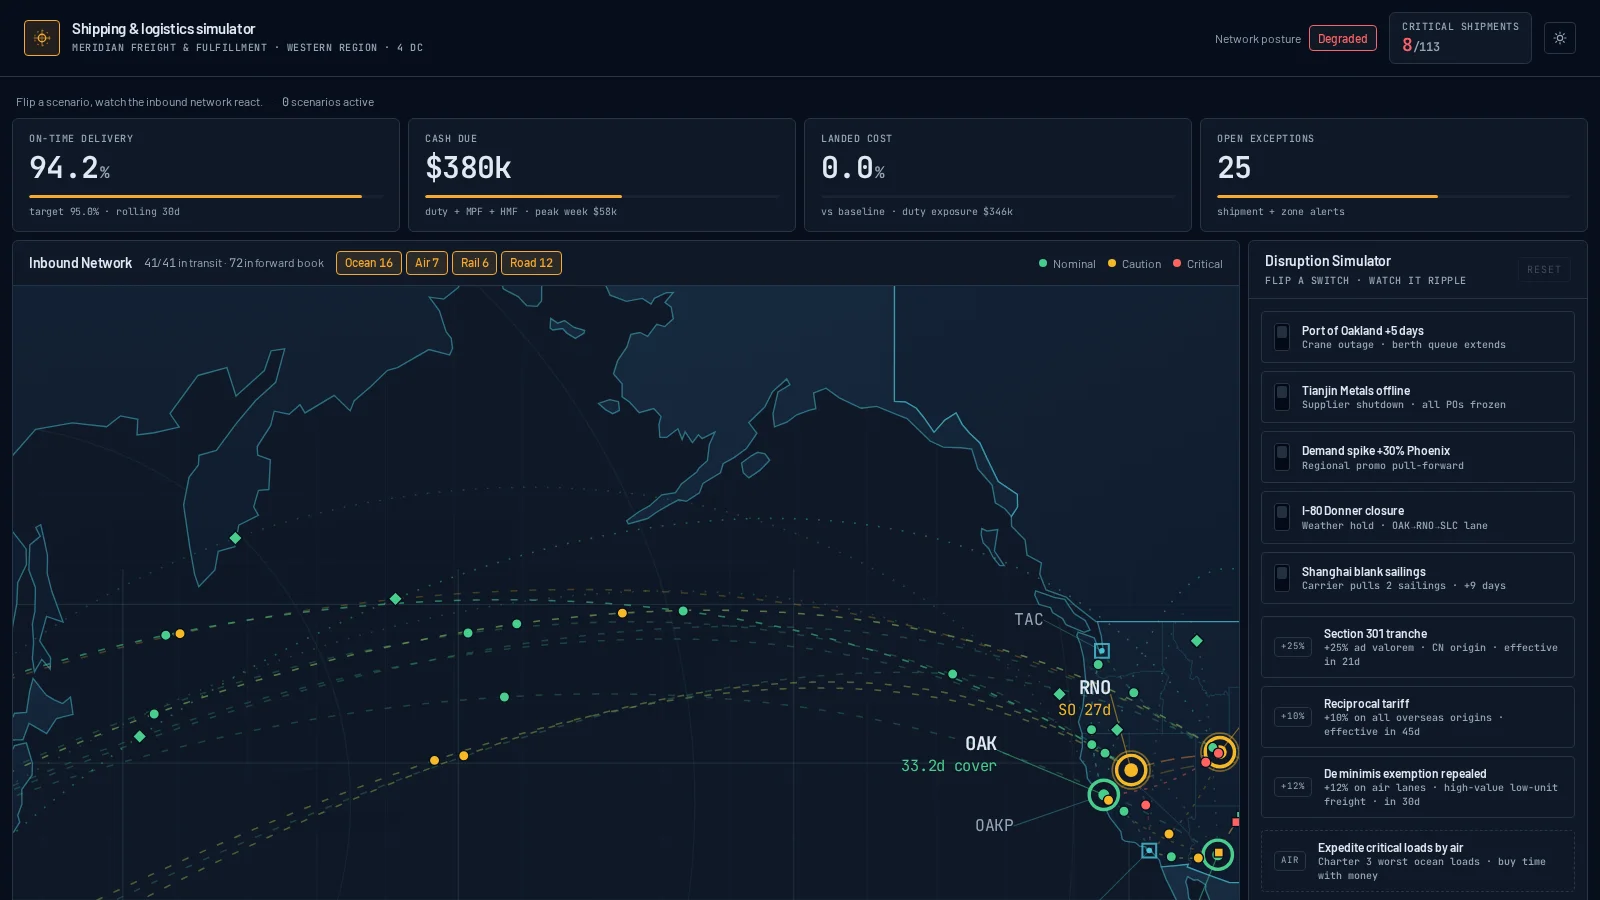Click the "Network posture" label

pyautogui.click(x=1258, y=39)
